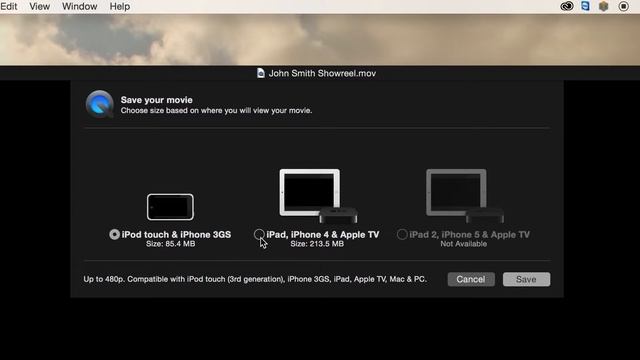Click the white iPad with Apple TV image
640x360 pixels.
click(x=318, y=196)
